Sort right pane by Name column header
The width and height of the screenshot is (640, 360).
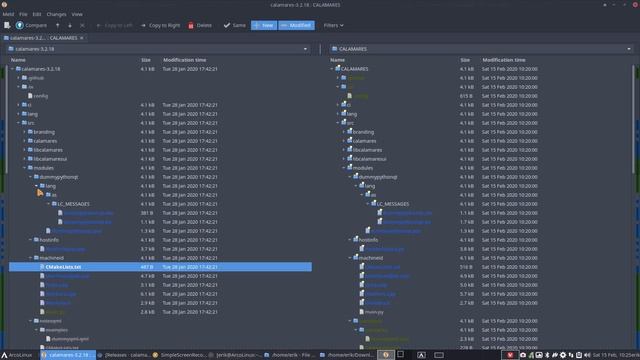point(338,60)
